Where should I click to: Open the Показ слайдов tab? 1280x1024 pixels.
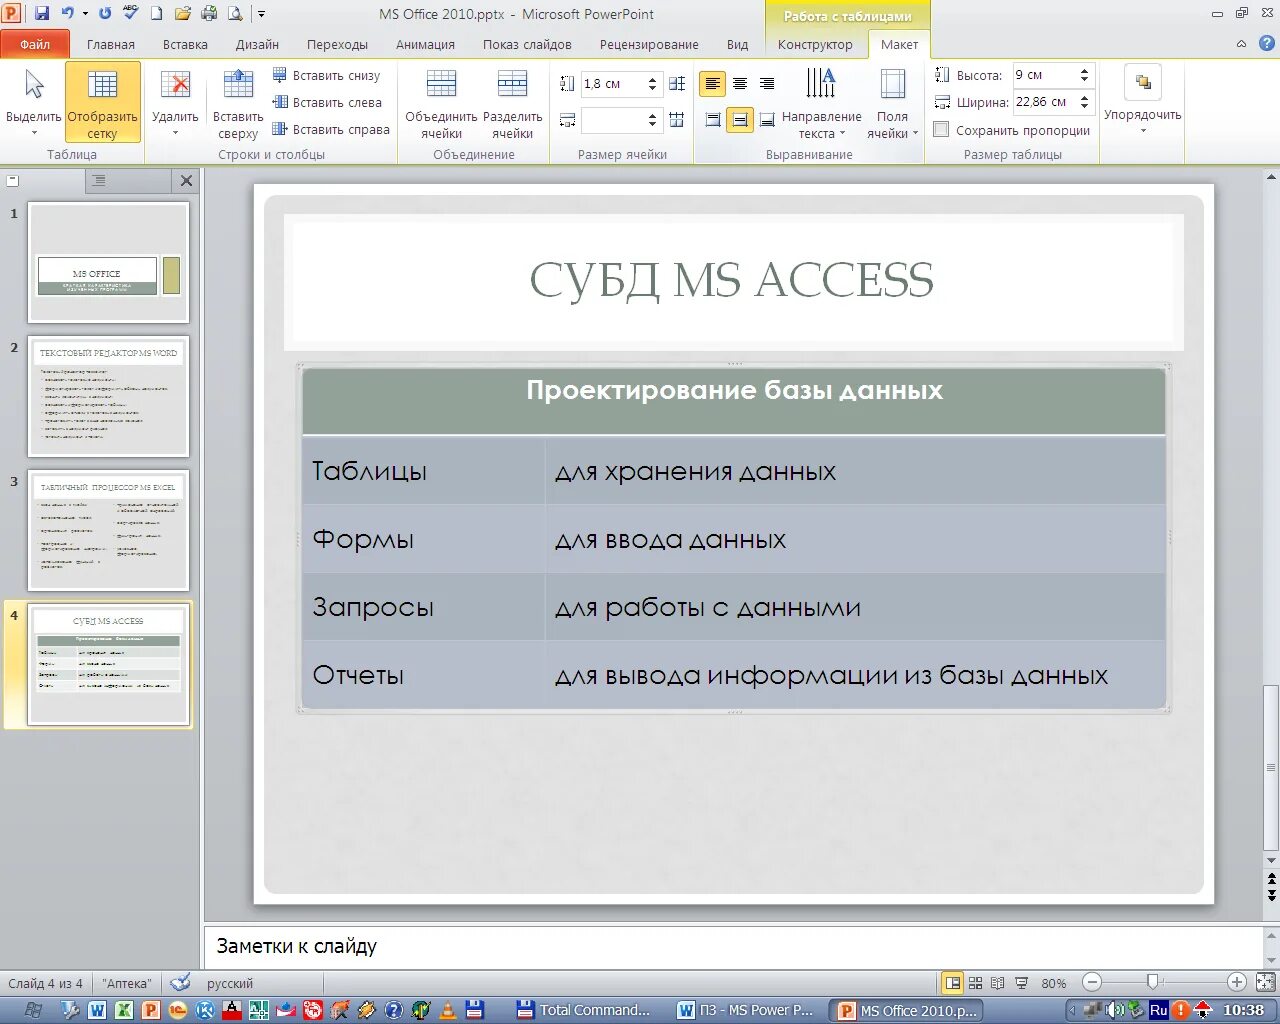point(527,44)
